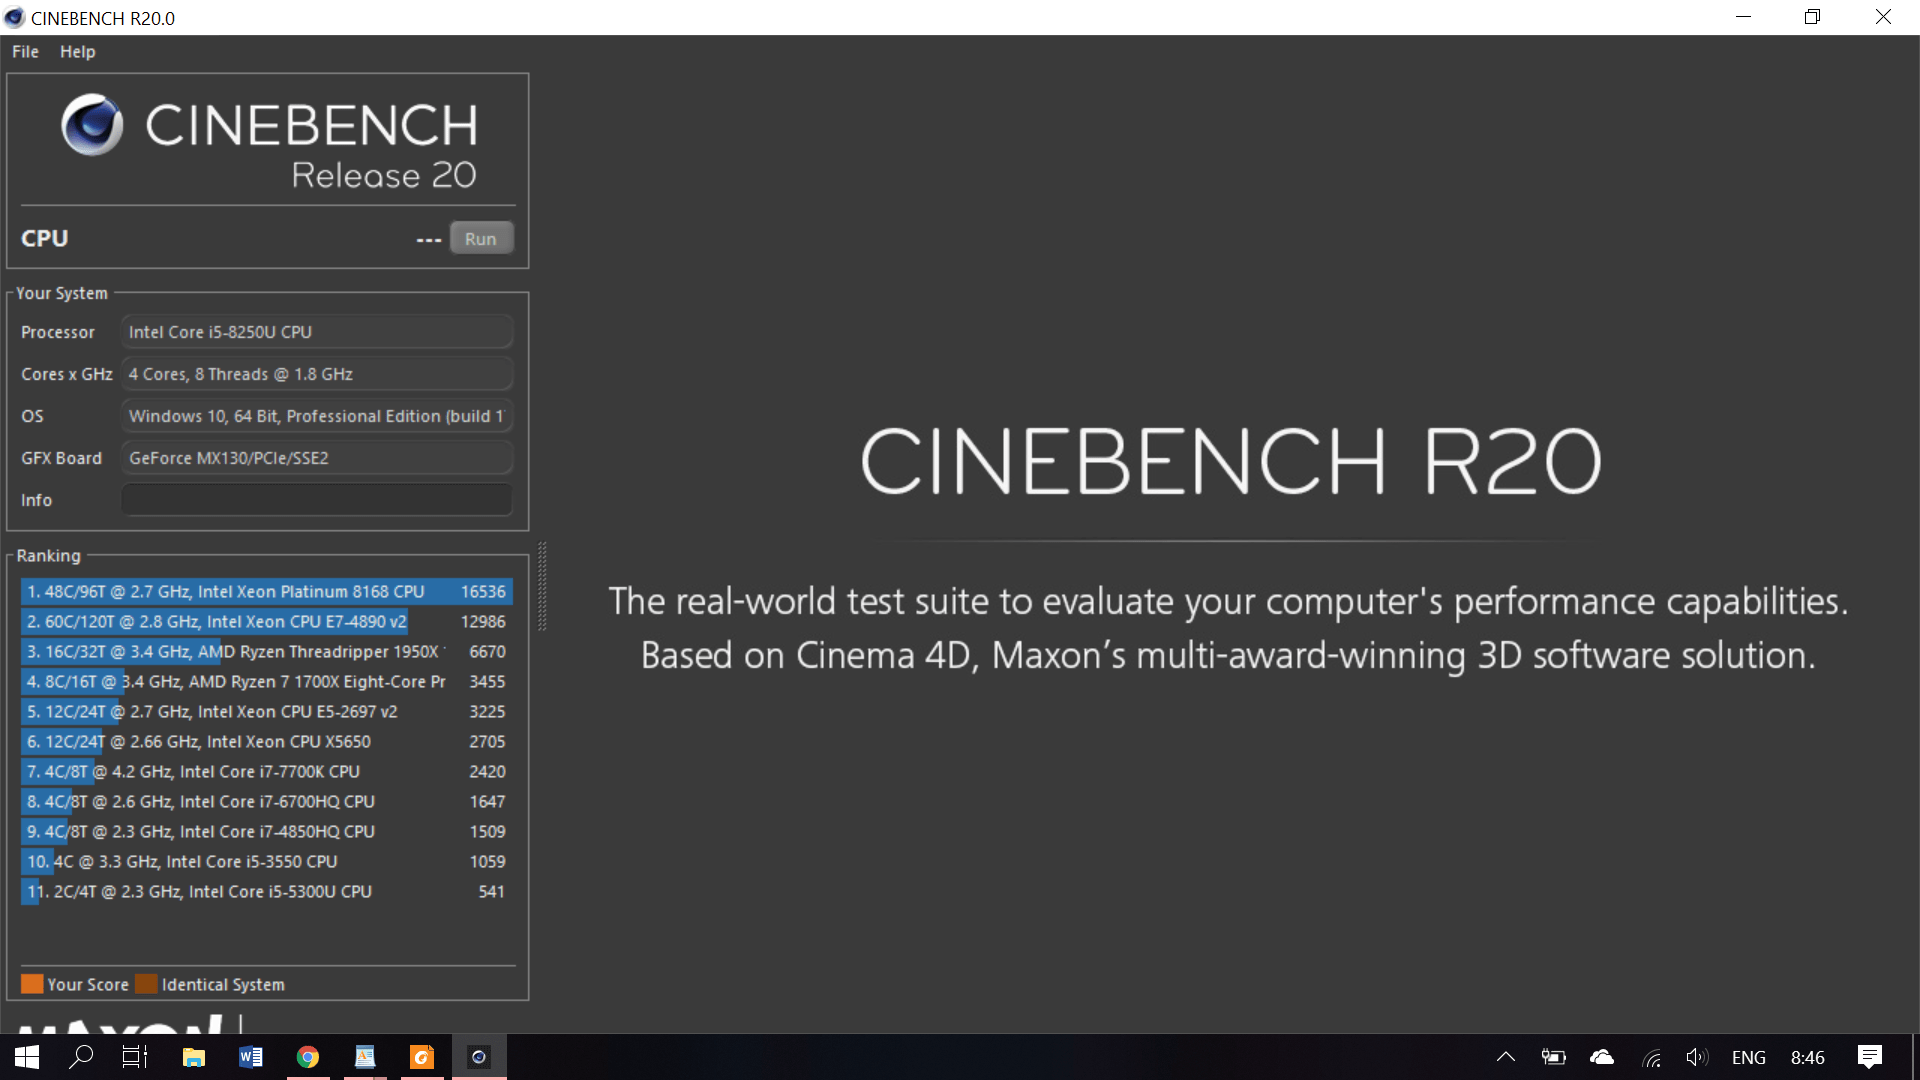The height and width of the screenshot is (1080, 1920).
Task: Select ranking row Xeon CPU E7-4890 v2
Action: click(x=267, y=622)
